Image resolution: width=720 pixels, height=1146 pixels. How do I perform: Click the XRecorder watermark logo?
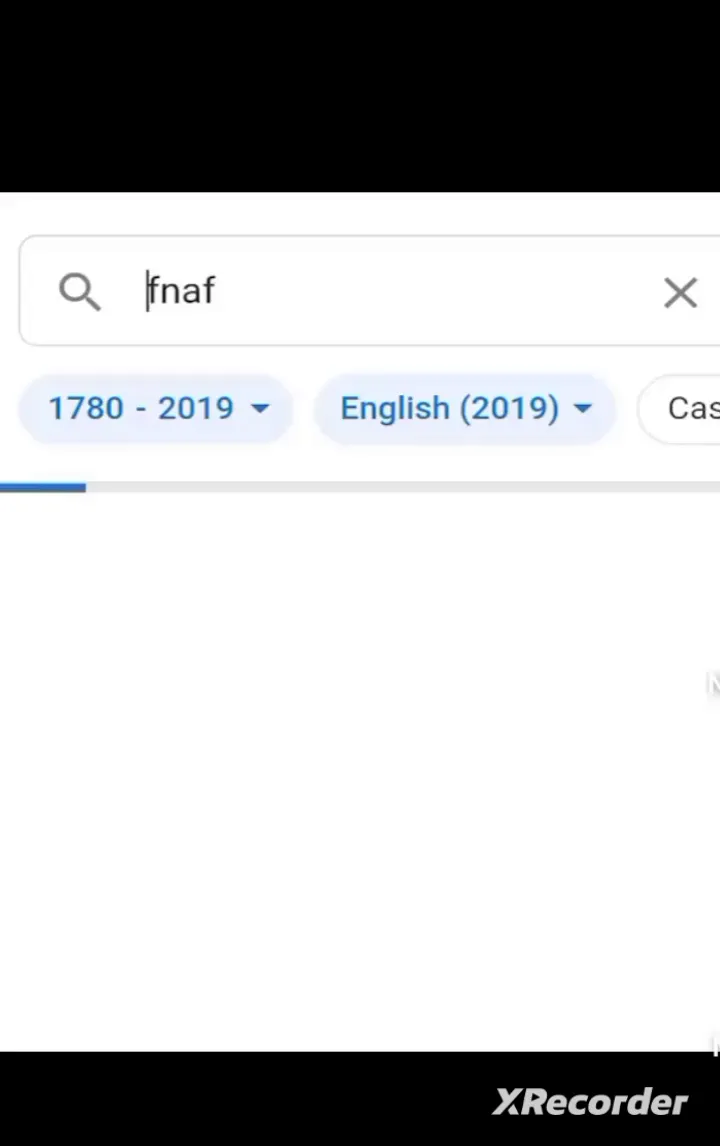pyautogui.click(x=590, y=1101)
